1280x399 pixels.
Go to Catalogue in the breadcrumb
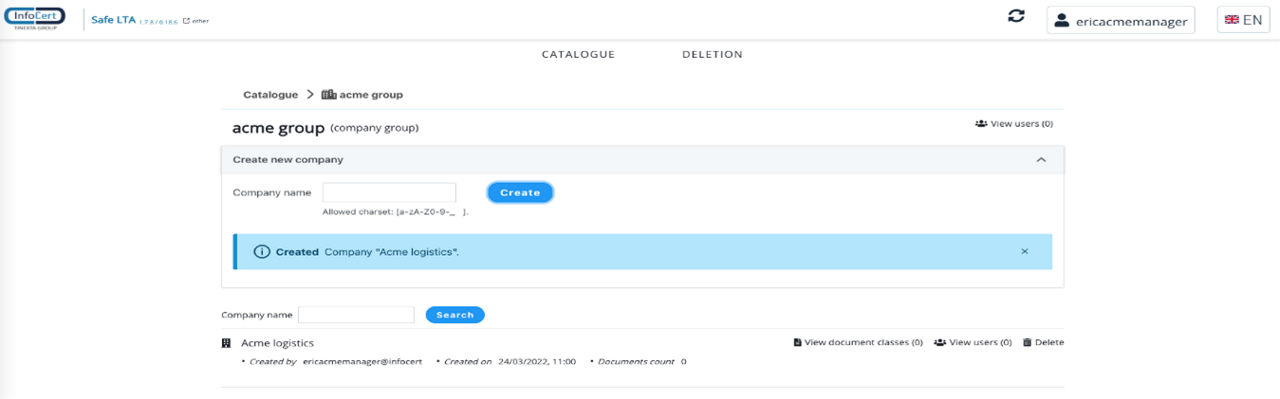270,95
